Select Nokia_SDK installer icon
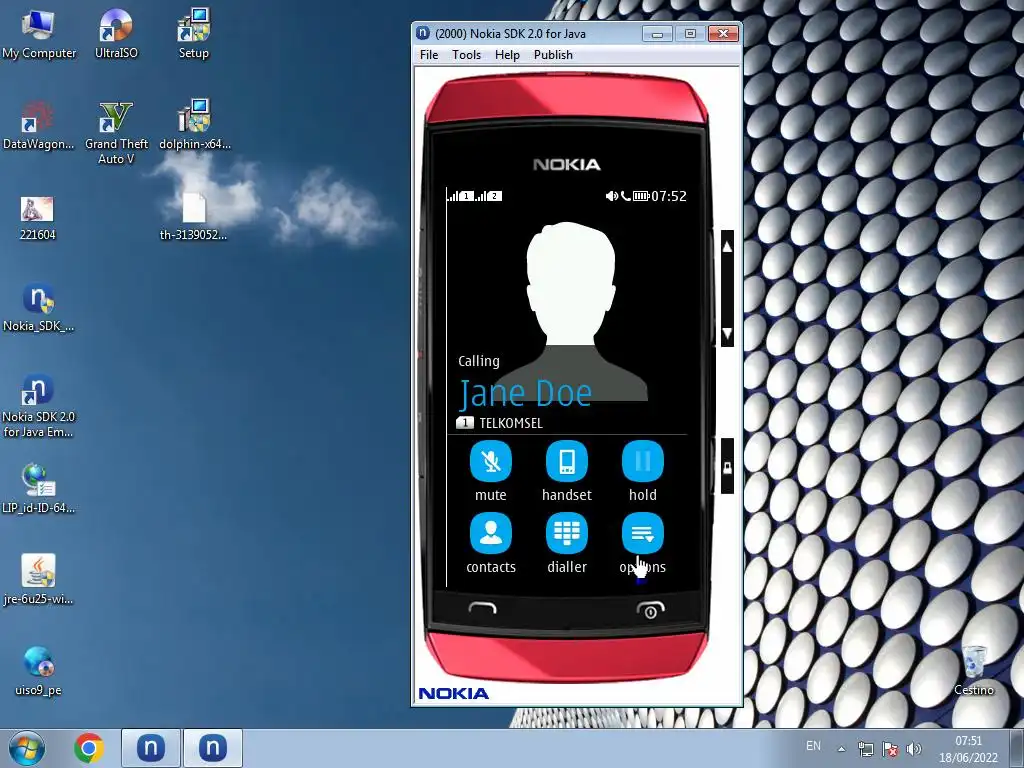1024x768 pixels. tap(38, 308)
